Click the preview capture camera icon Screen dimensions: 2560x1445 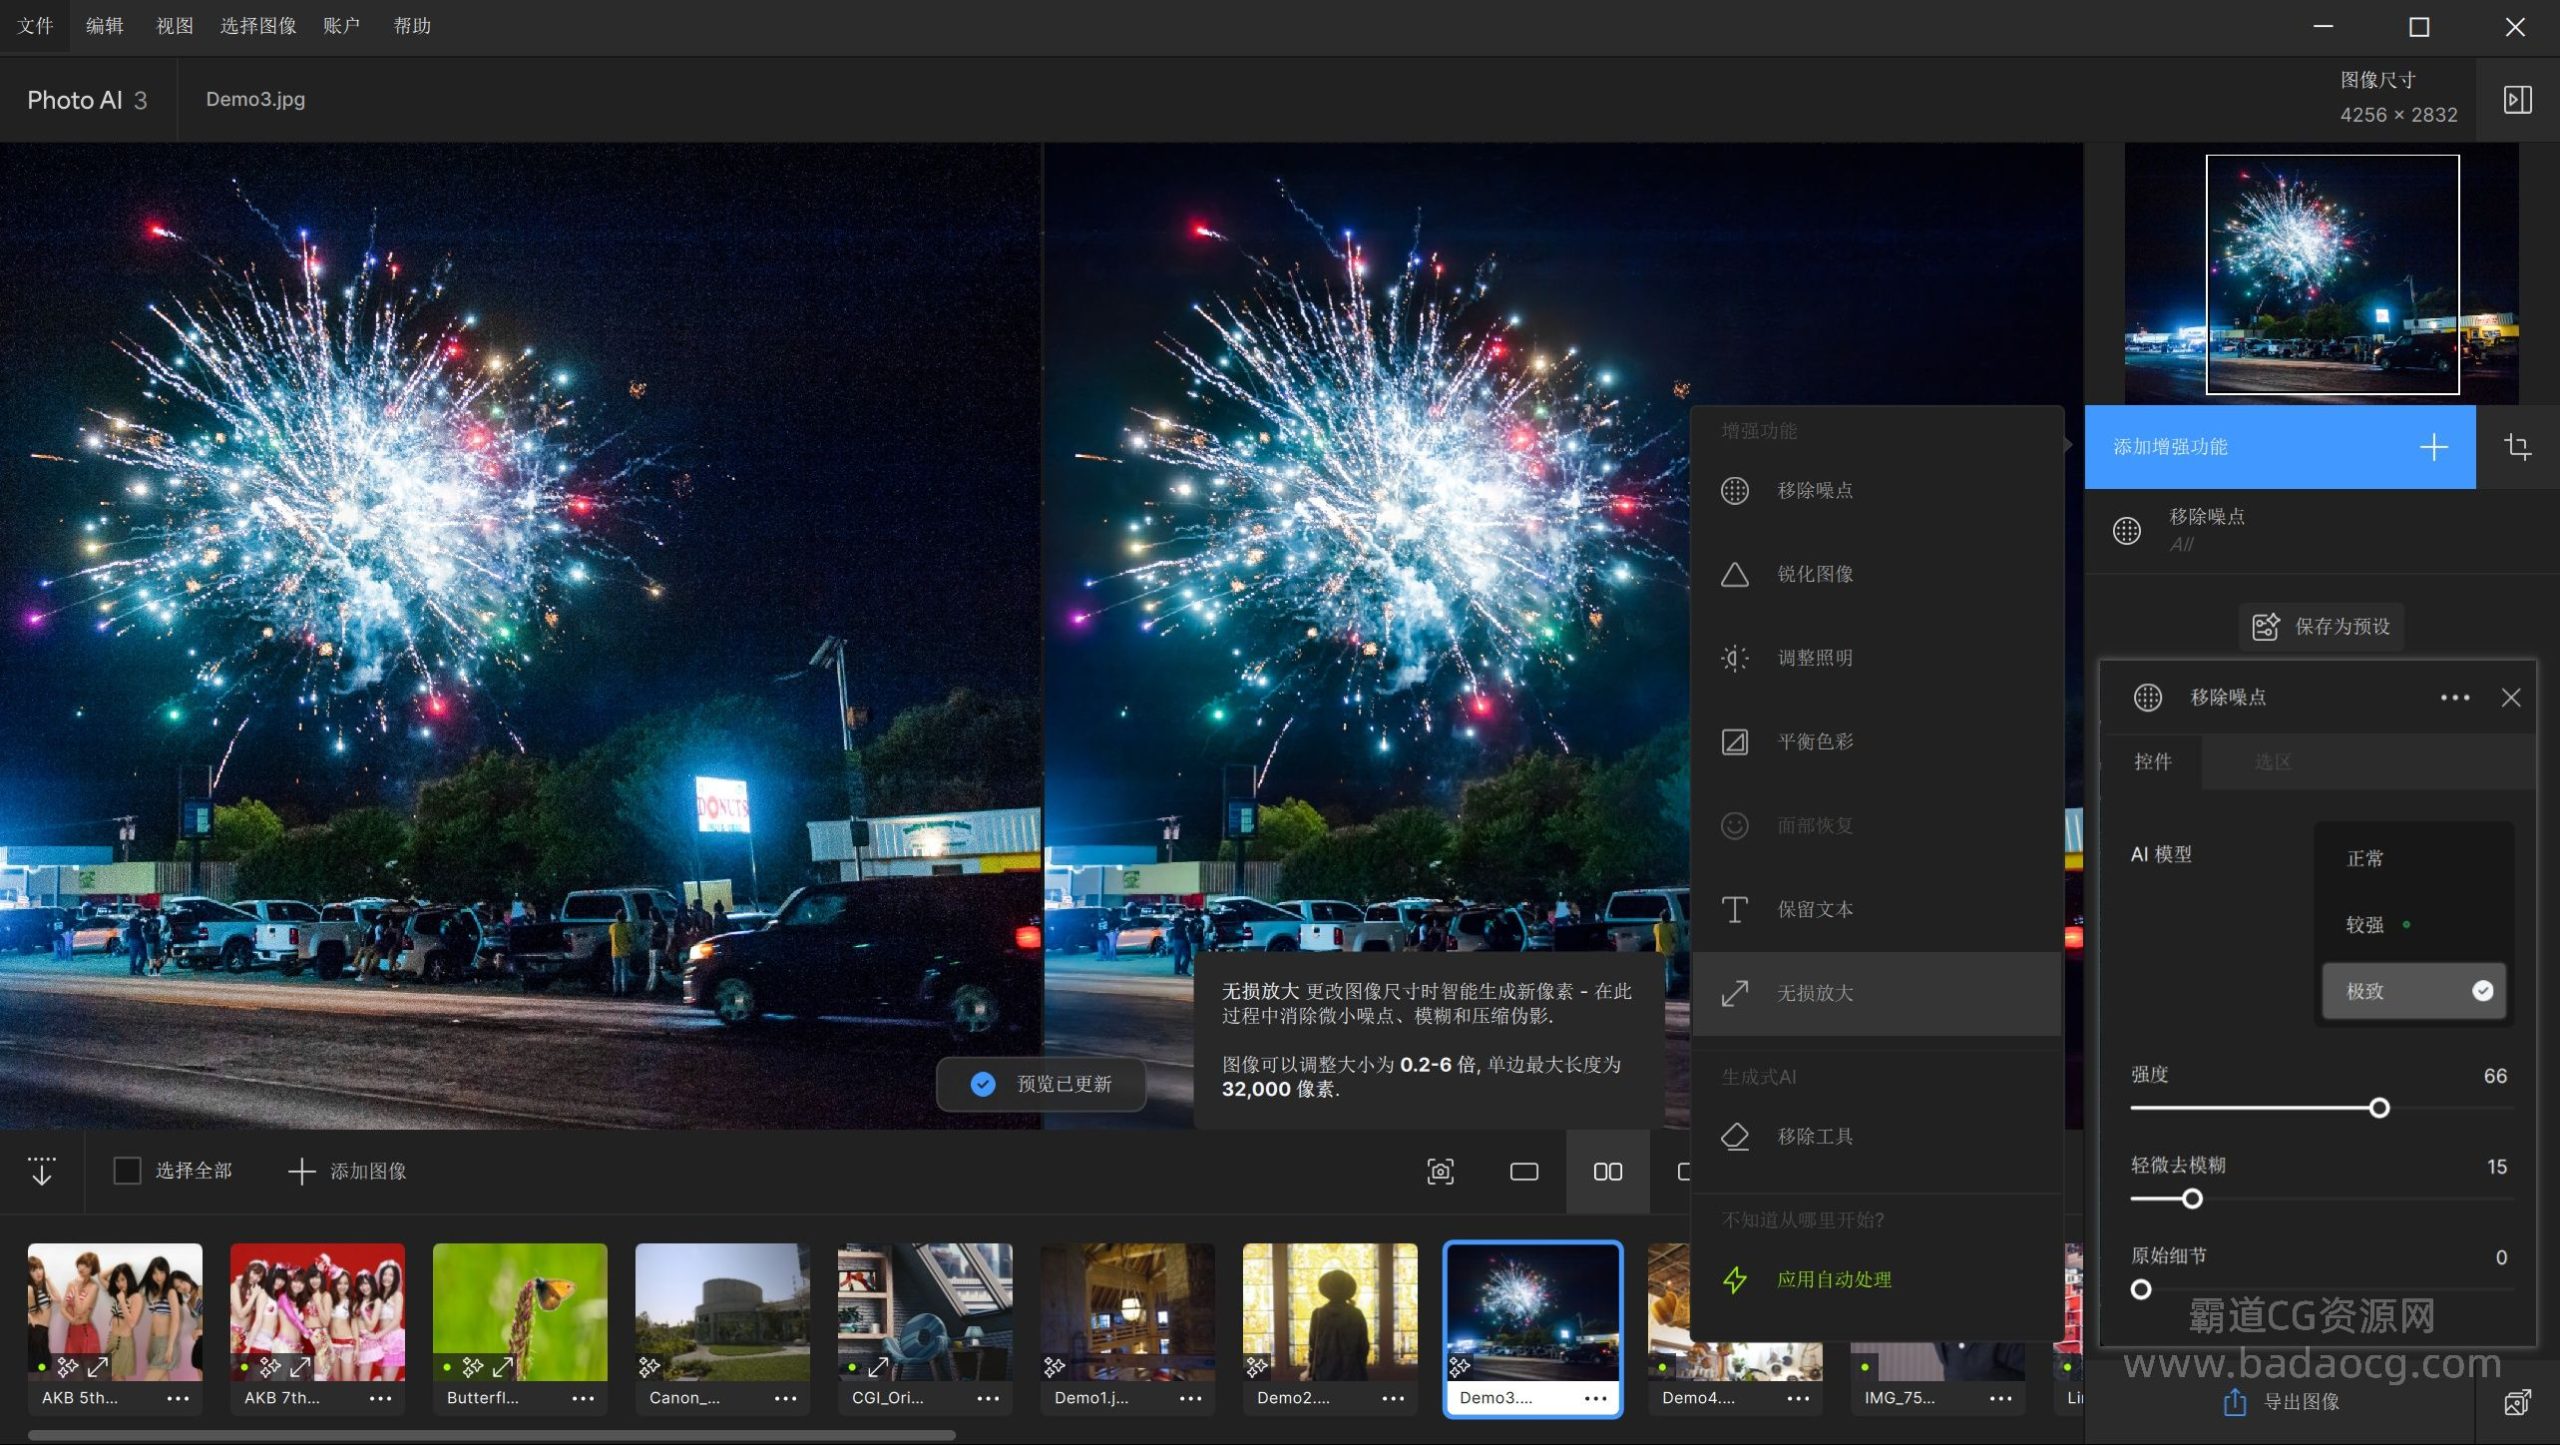1440,1171
